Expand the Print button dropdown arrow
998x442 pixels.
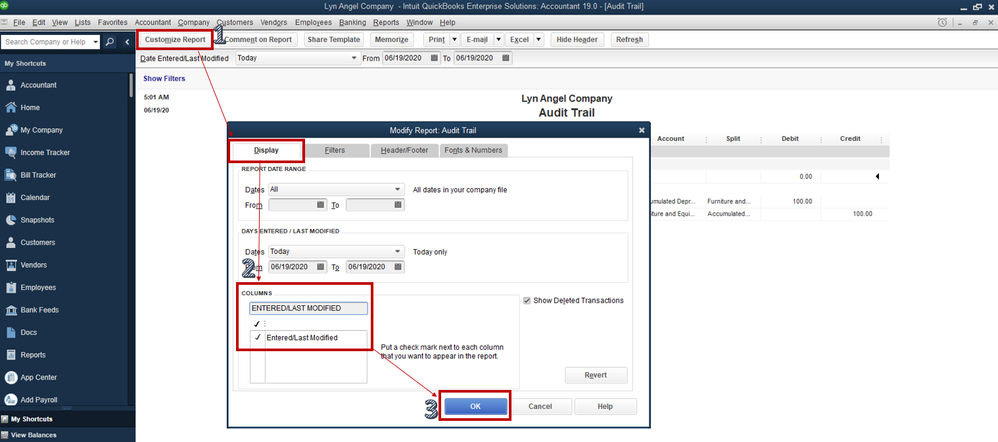454,39
